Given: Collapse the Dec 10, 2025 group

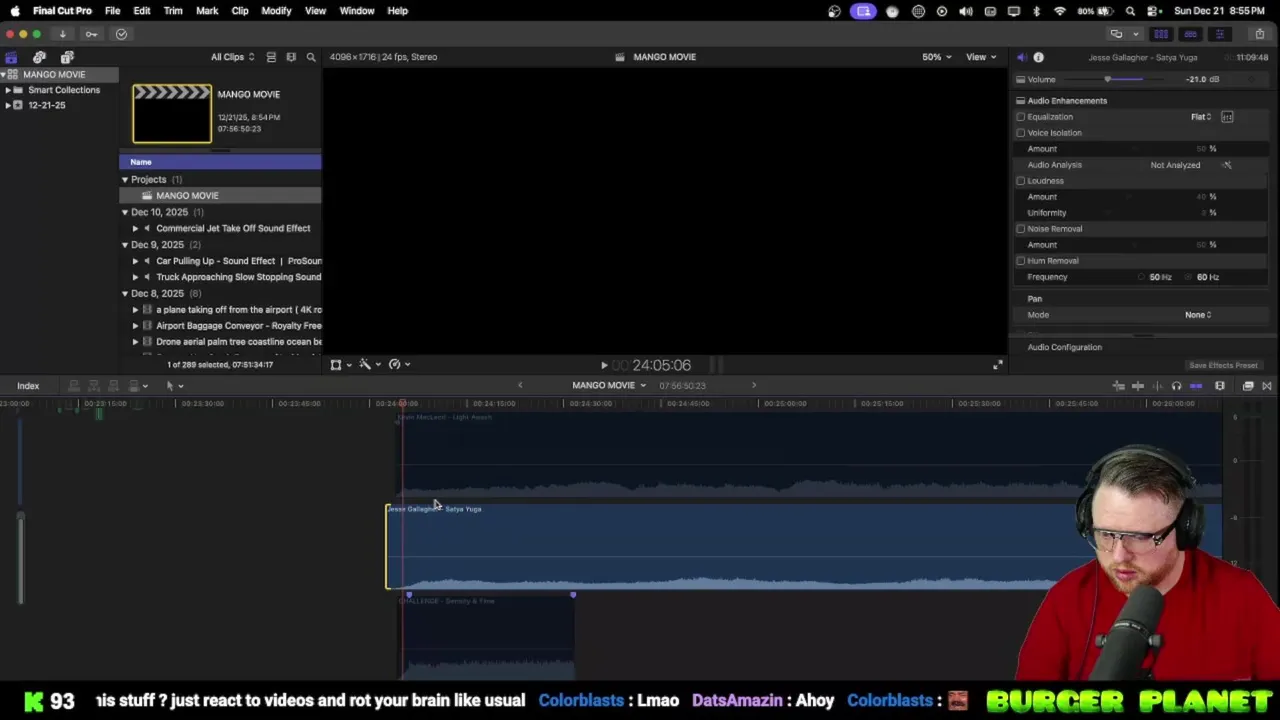Looking at the screenshot, I should coord(125,212).
